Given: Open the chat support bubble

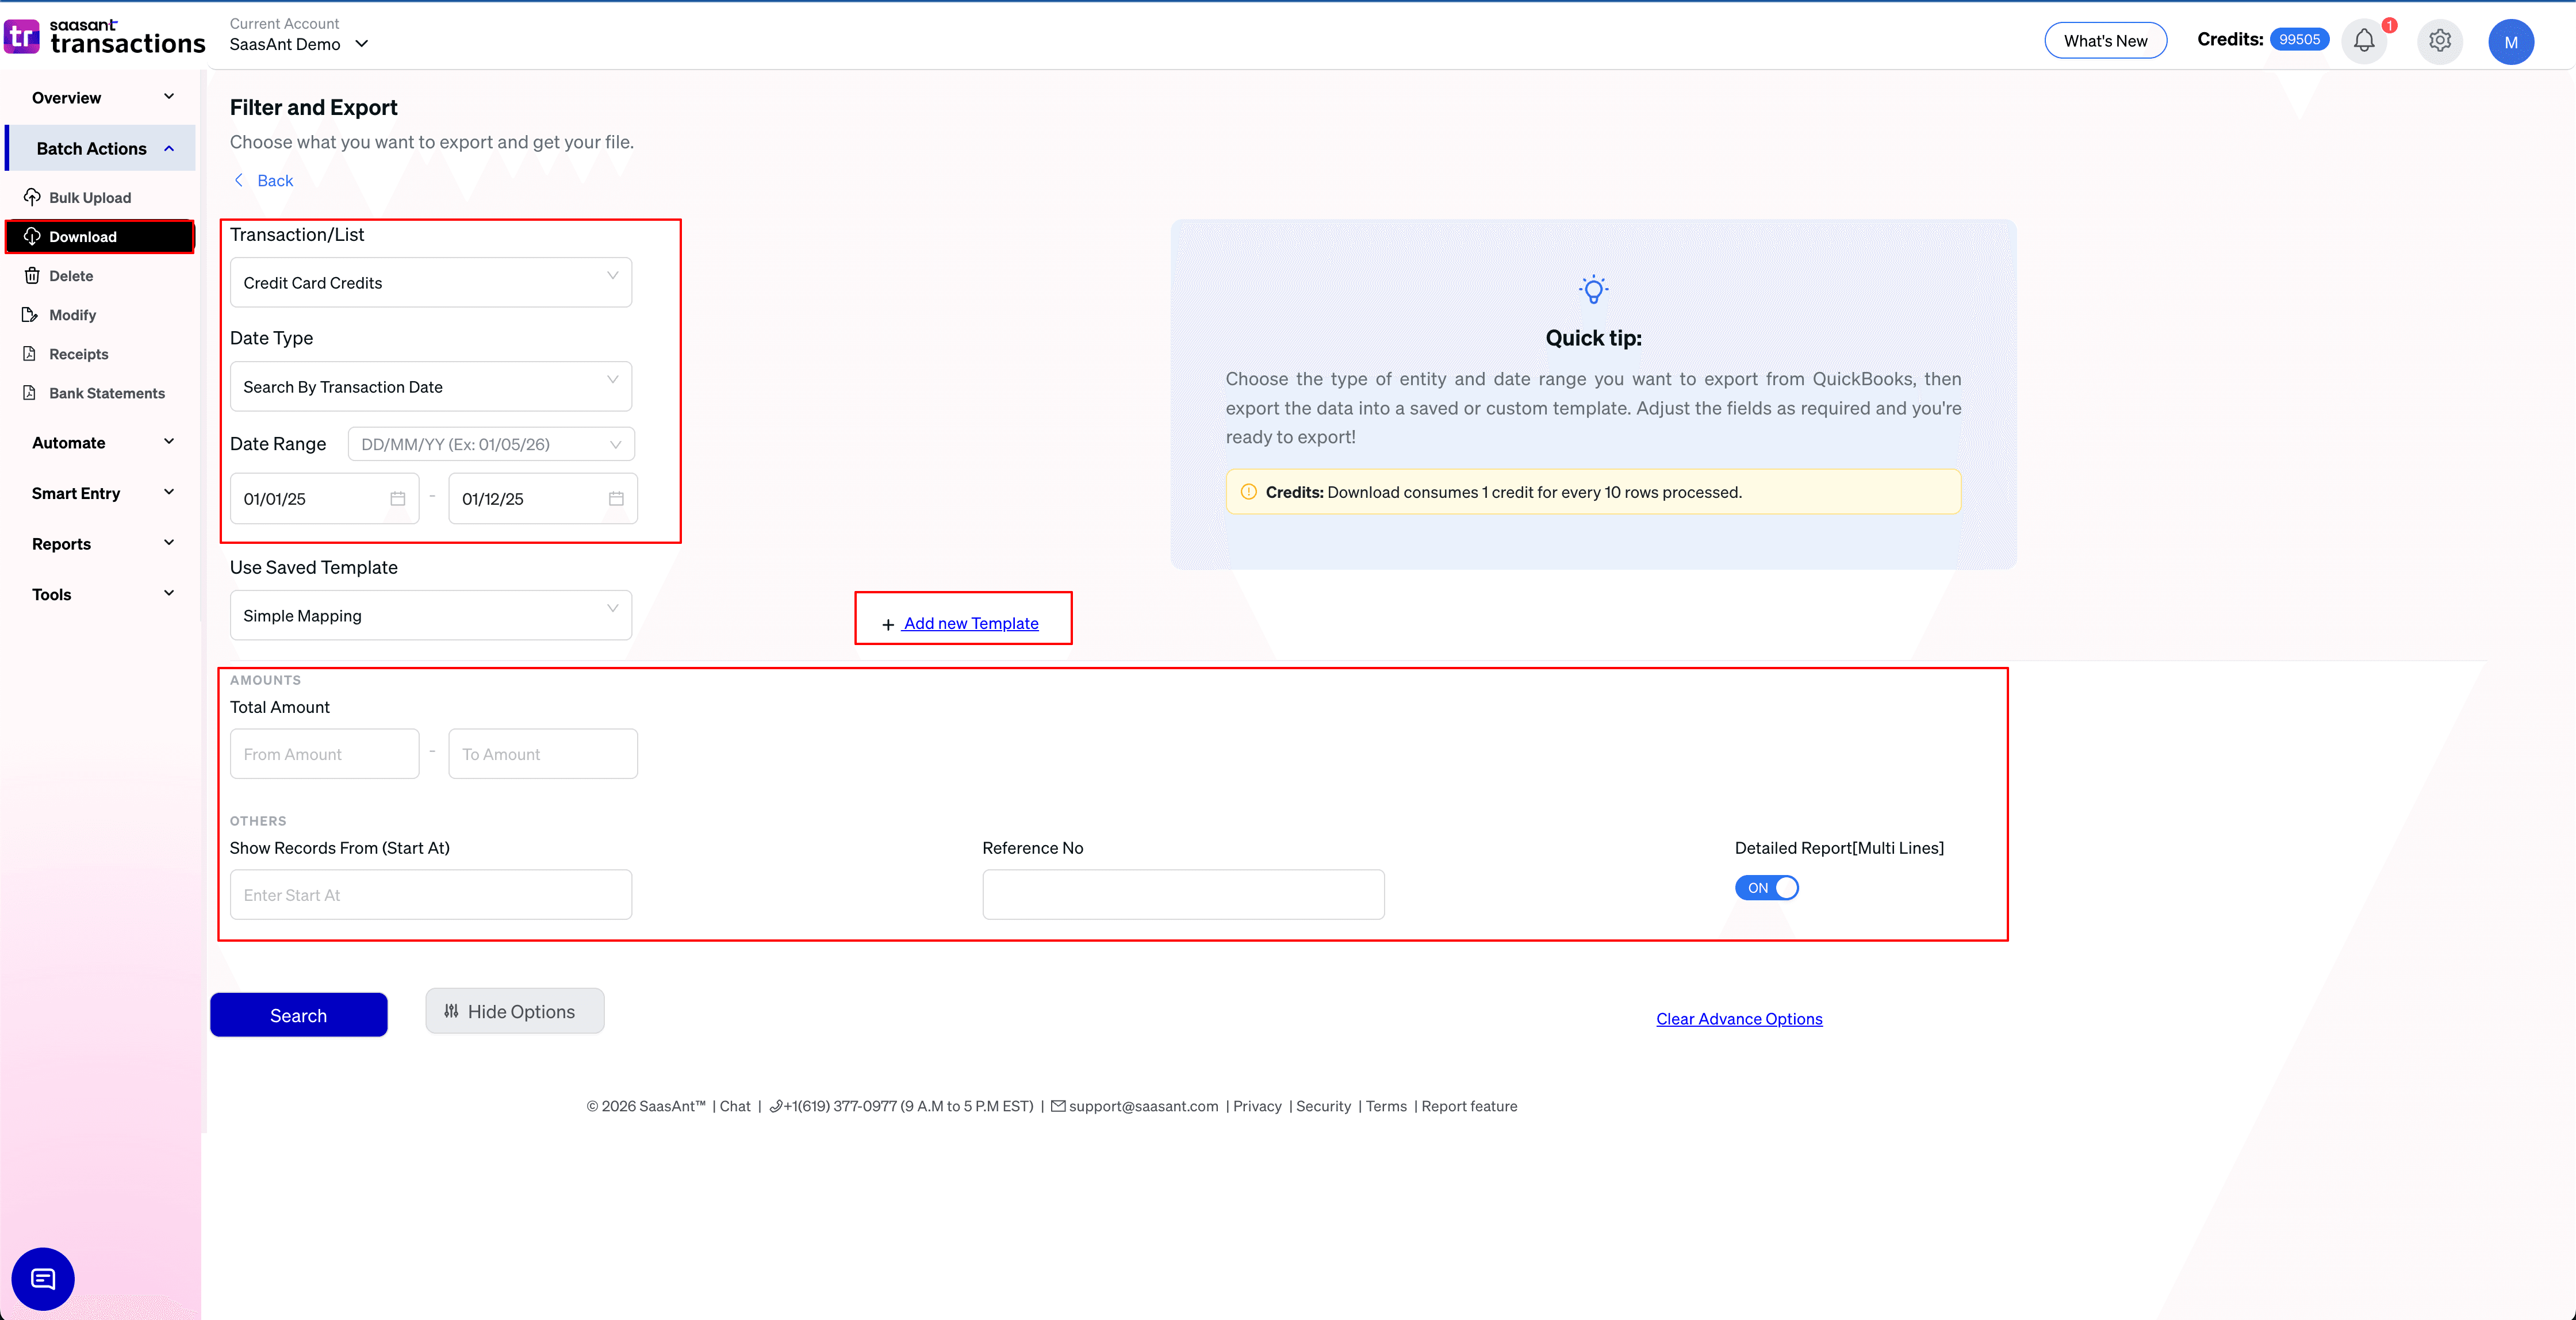Looking at the screenshot, I should [x=42, y=1278].
